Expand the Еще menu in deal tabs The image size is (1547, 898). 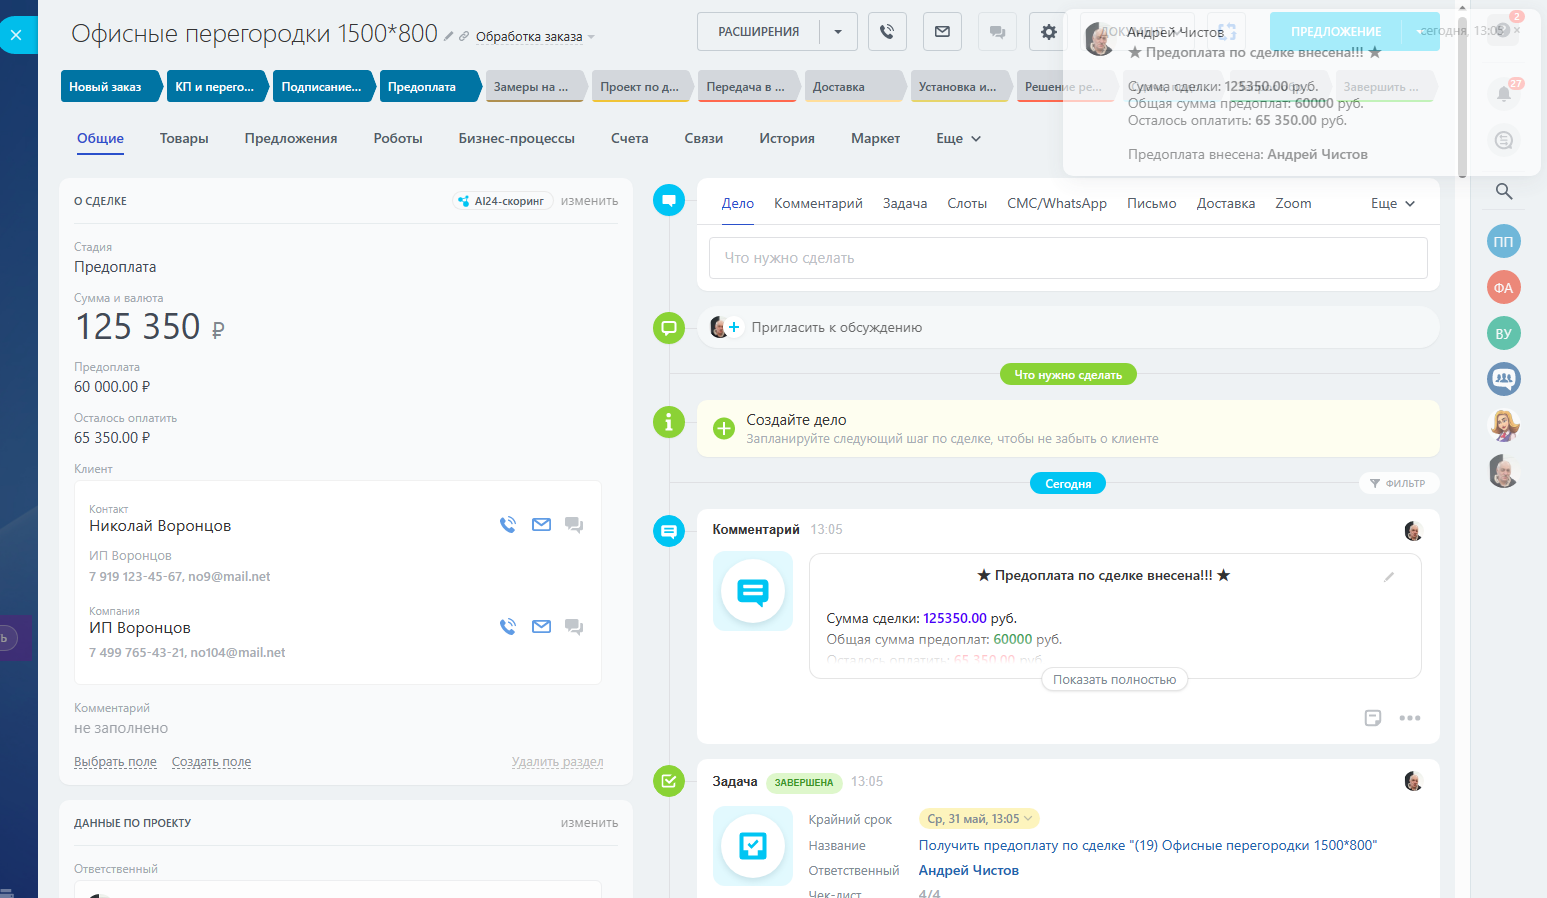point(958,139)
